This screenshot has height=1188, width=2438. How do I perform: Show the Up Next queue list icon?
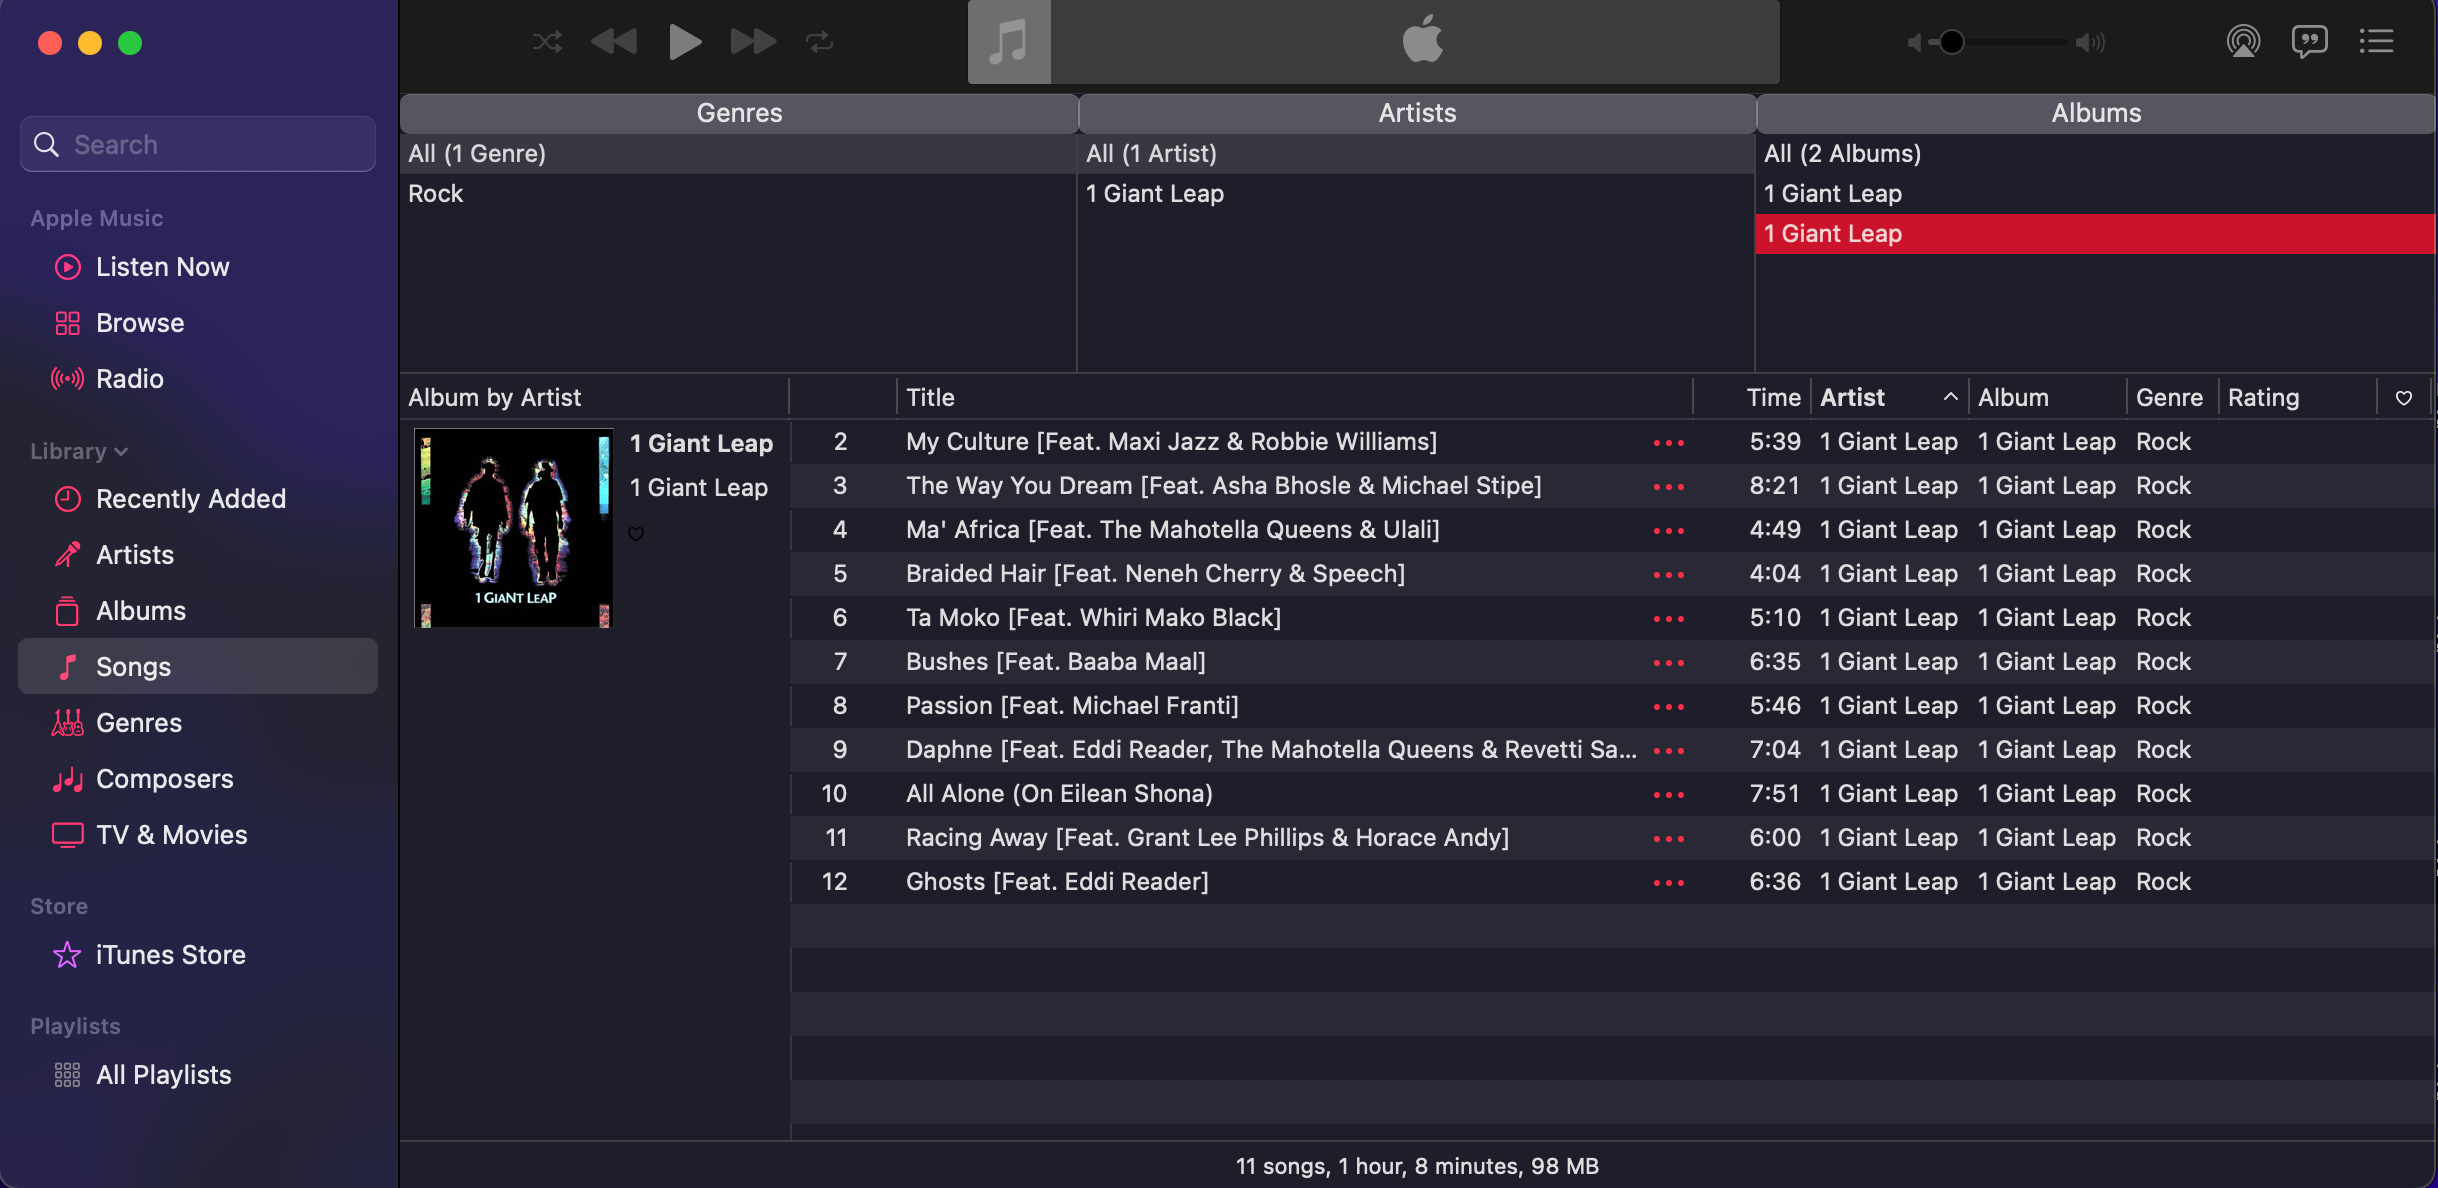coord(2376,41)
